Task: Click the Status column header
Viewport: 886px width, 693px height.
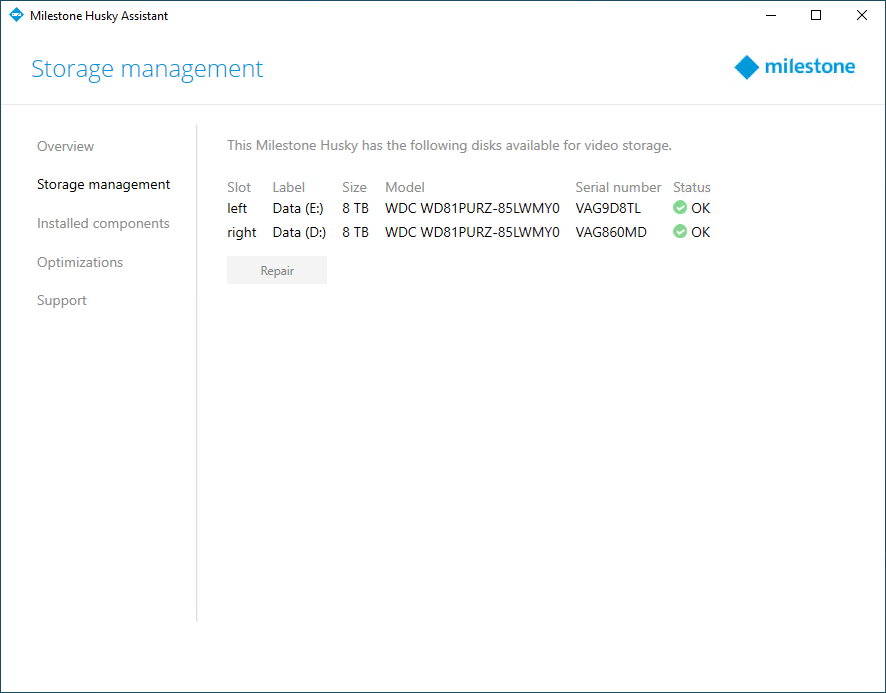Action: click(x=692, y=187)
